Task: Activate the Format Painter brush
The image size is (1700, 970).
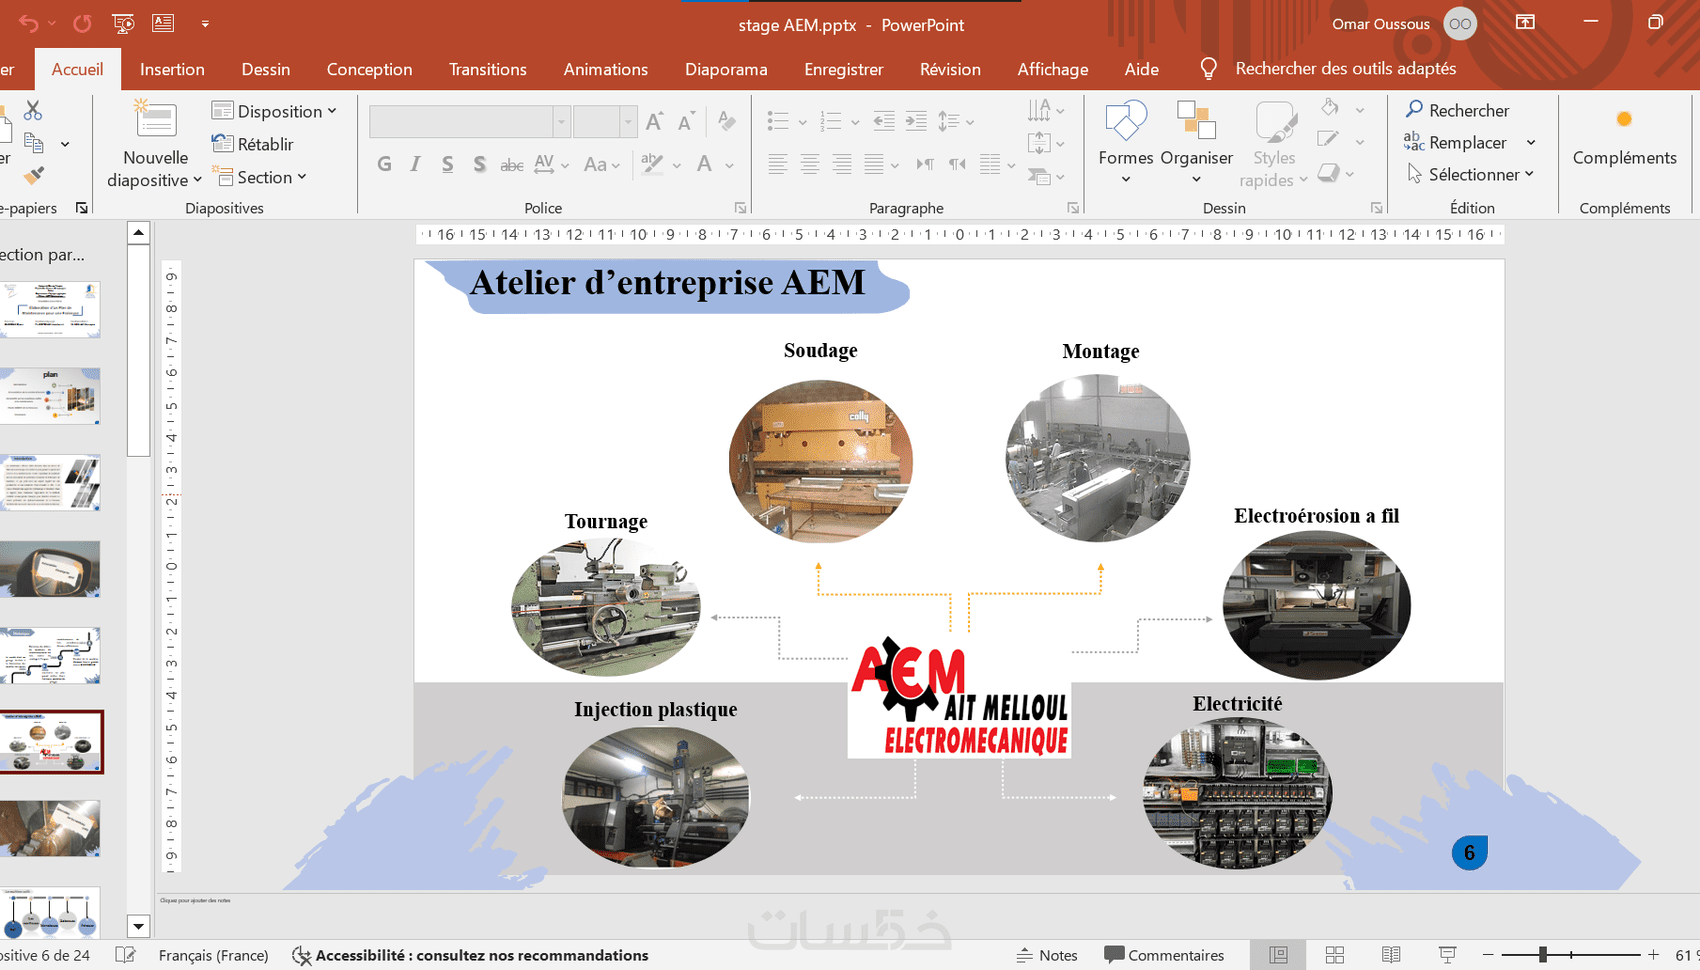Action: tap(34, 176)
